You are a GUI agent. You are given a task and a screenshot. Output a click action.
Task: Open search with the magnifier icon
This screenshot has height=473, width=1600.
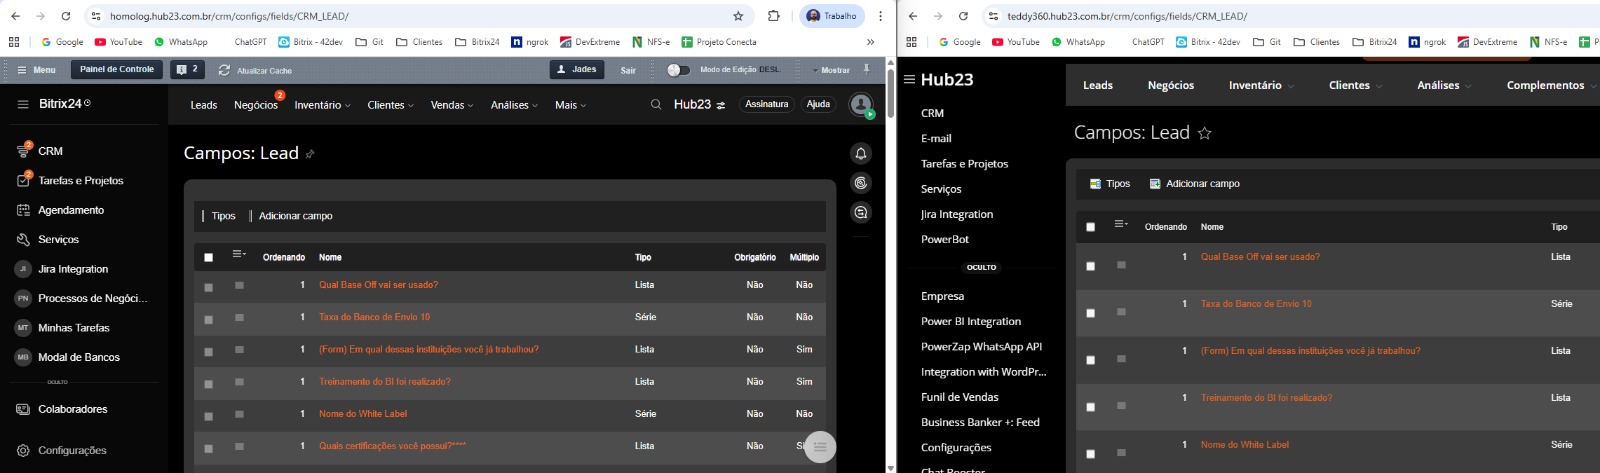coord(656,104)
